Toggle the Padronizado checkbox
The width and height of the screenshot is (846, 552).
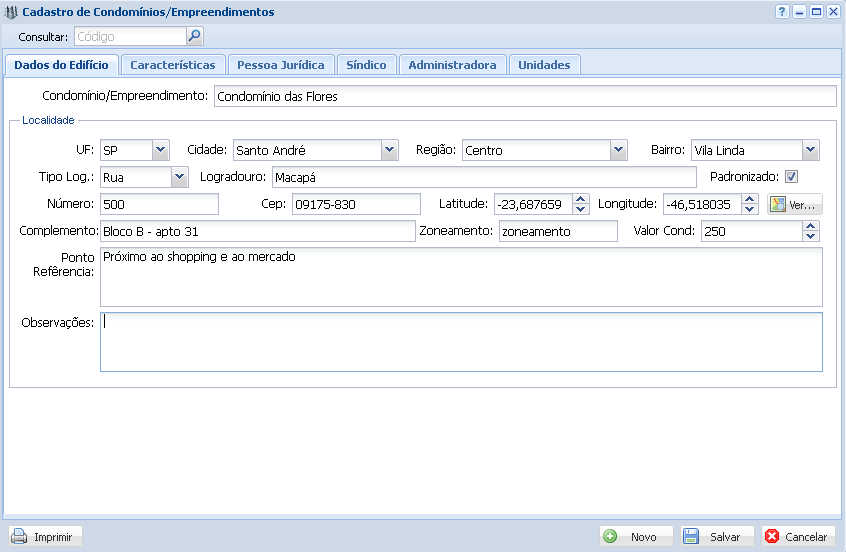click(x=791, y=177)
